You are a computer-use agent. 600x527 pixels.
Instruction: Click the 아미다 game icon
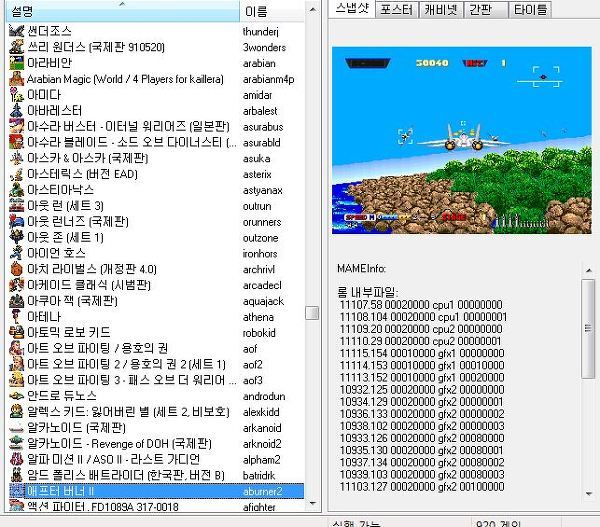click(16, 95)
